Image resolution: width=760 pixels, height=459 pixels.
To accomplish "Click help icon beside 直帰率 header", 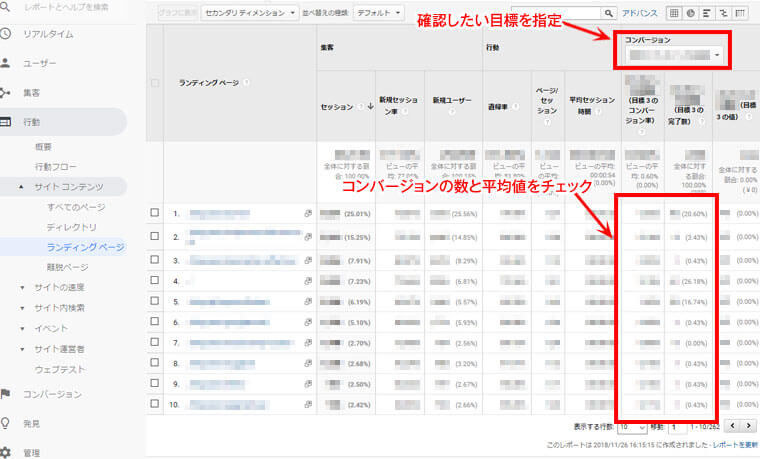I will coord(515,107).
